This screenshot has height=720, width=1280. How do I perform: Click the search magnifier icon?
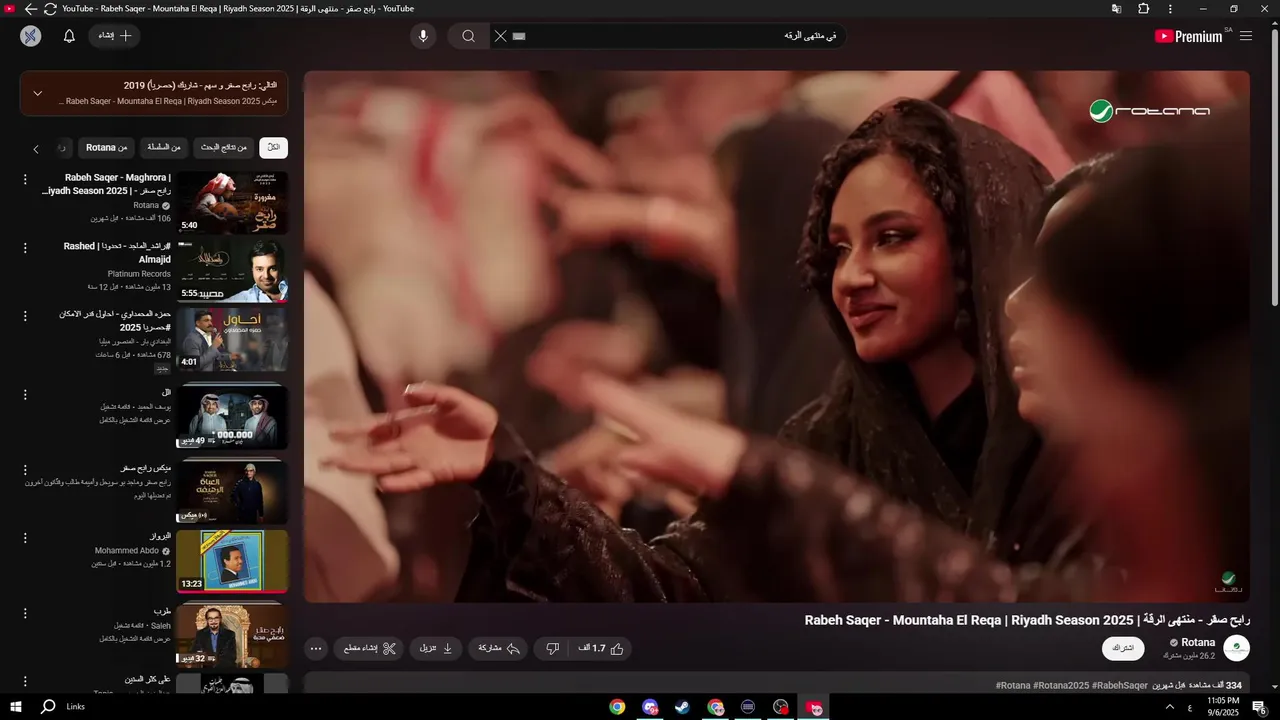468,36
